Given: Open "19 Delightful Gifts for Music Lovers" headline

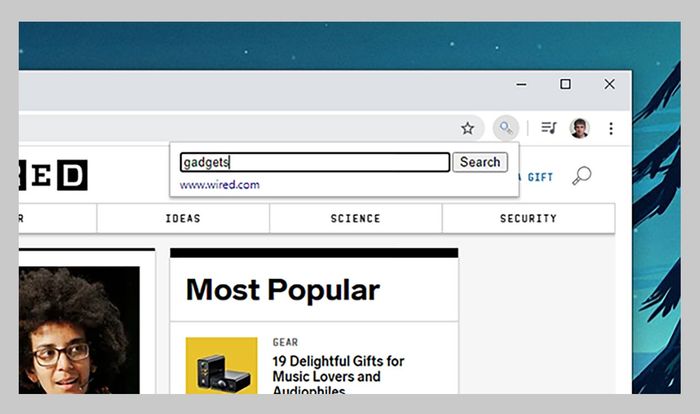Looking at the screenshot, I should pyautogui.click(x=338, y=369).
